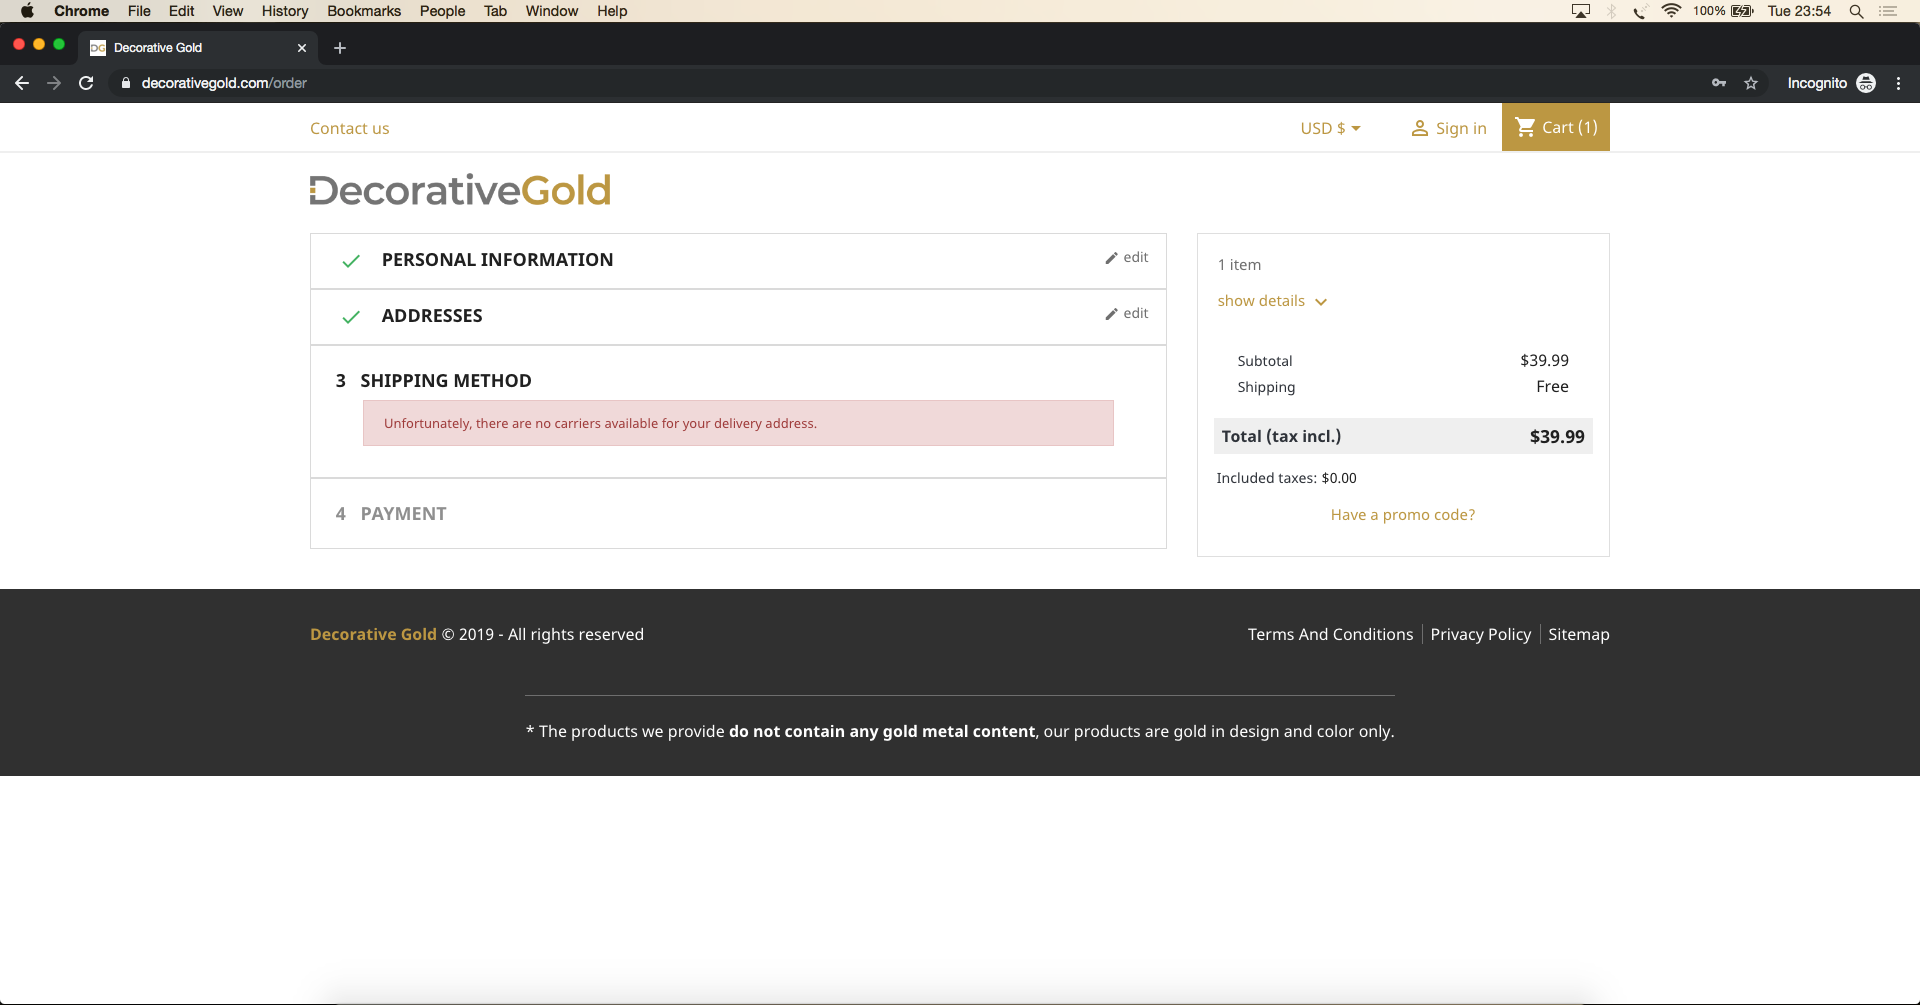Click the DecorativeGold logo
The width and height of the screenshot is (1920, 1005).
coord(460,190)
